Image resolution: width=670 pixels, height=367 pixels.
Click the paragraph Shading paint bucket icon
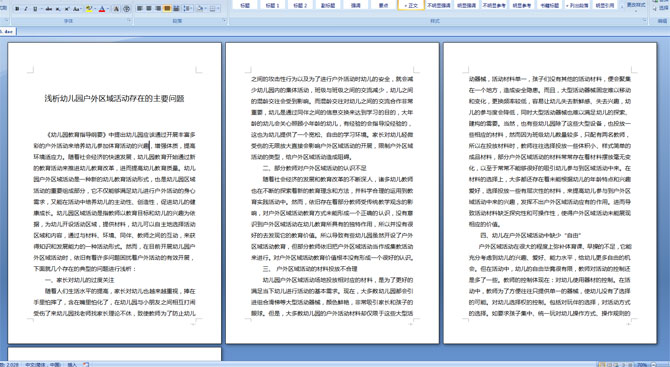(200, 9)
